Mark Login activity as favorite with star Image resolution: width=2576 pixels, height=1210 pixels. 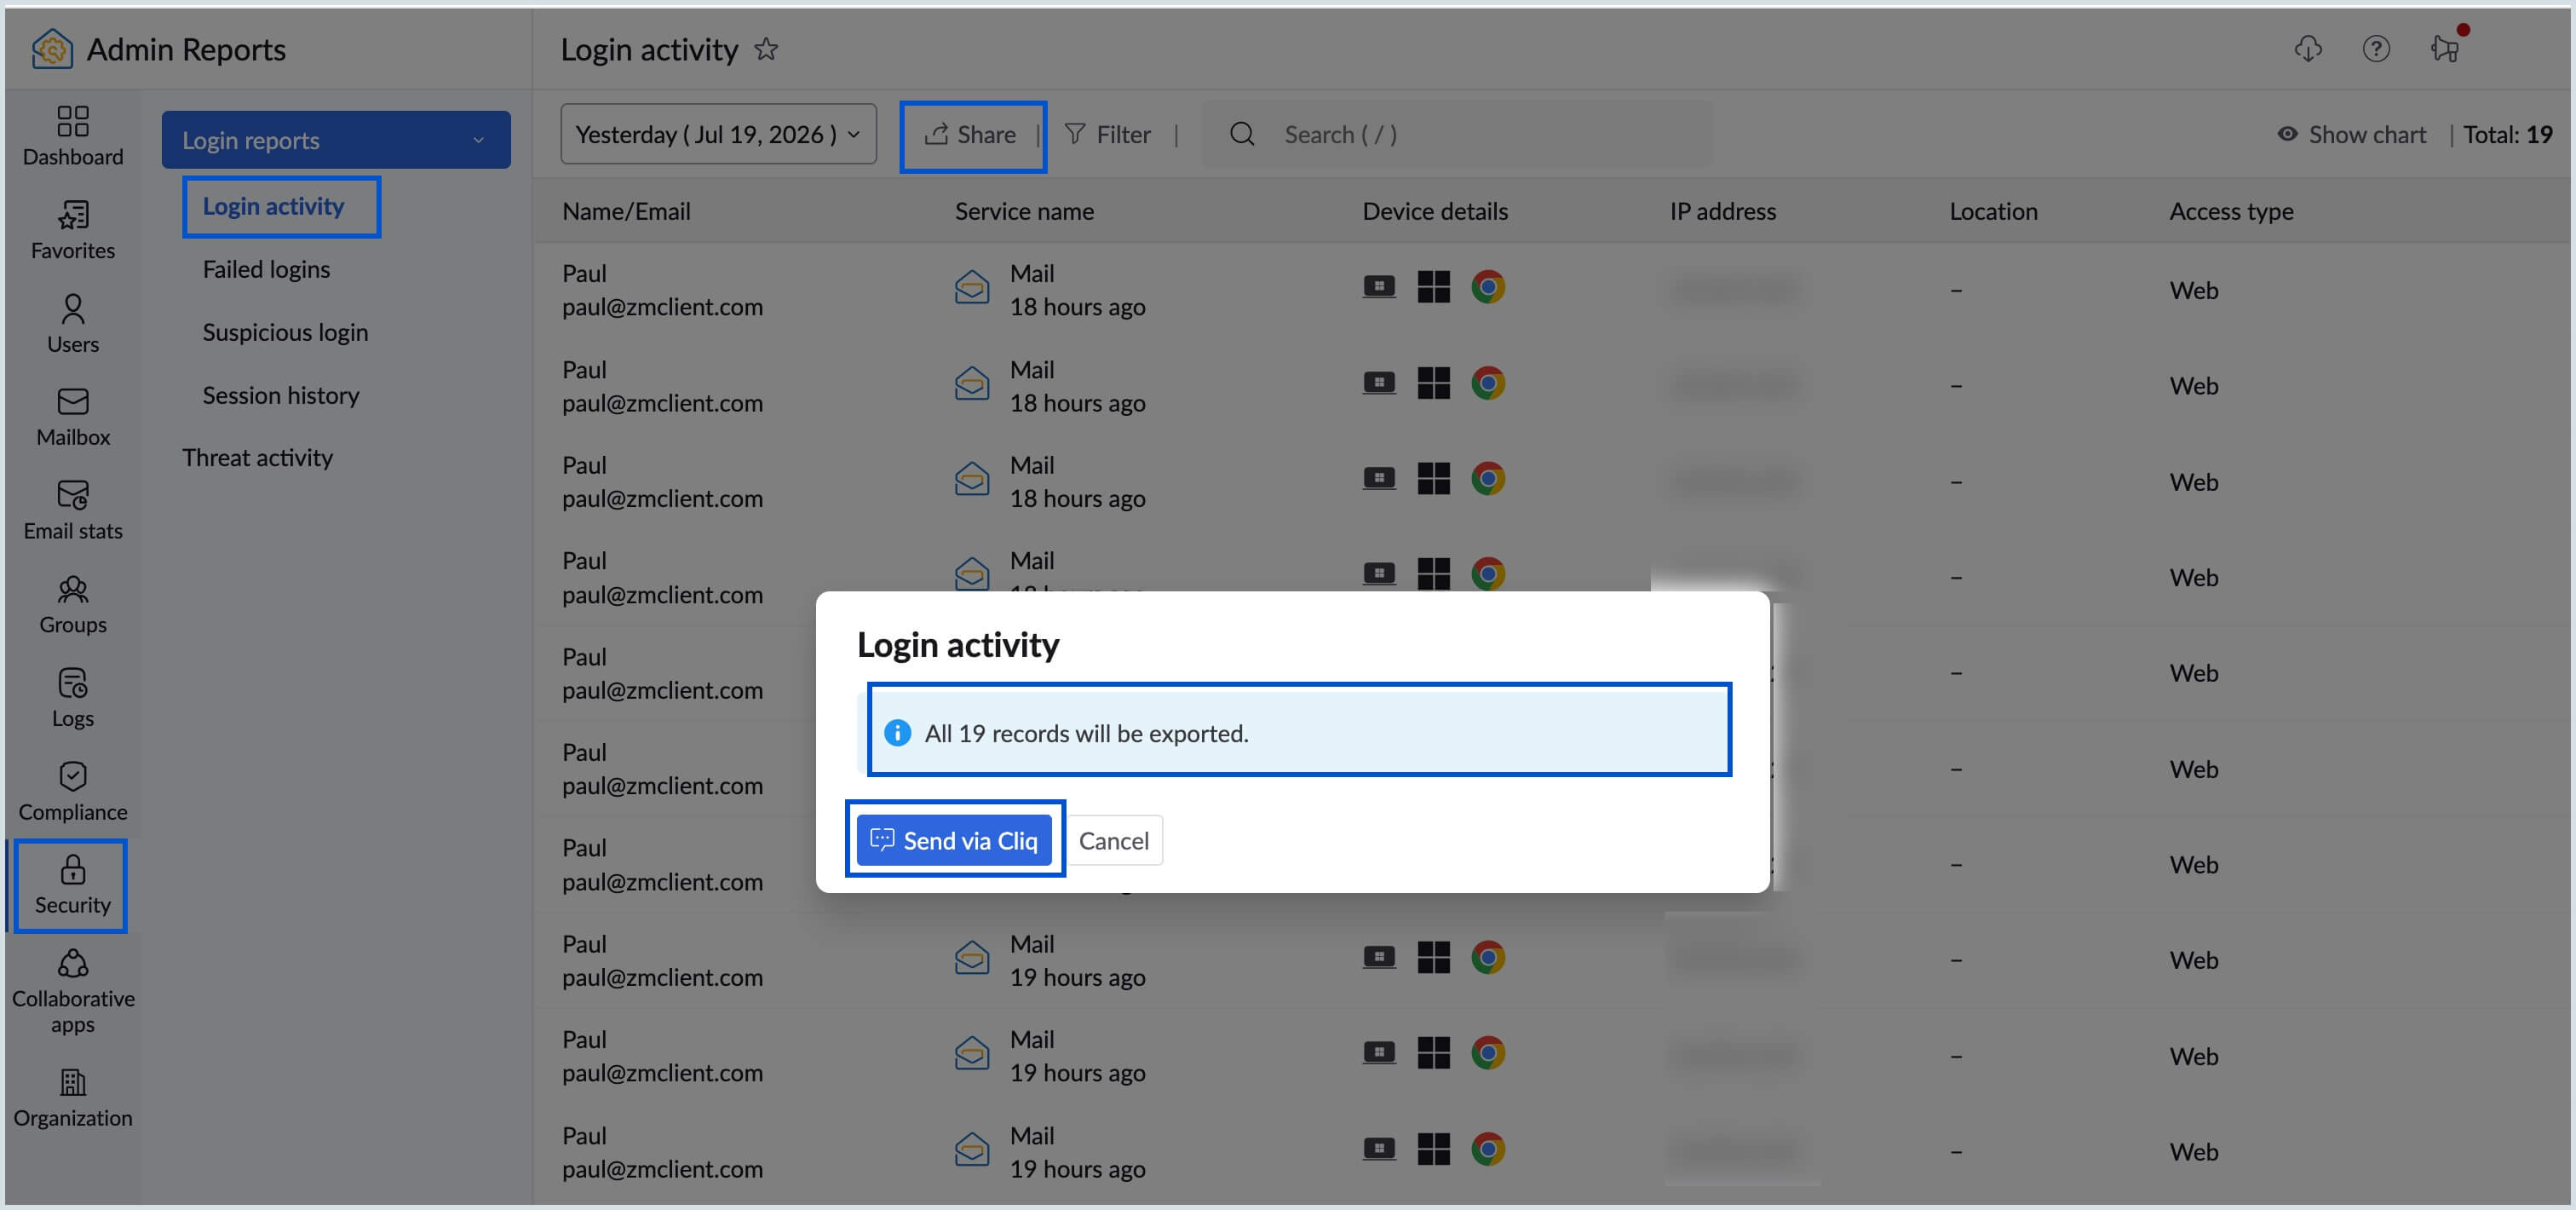(x=766, y=48)
